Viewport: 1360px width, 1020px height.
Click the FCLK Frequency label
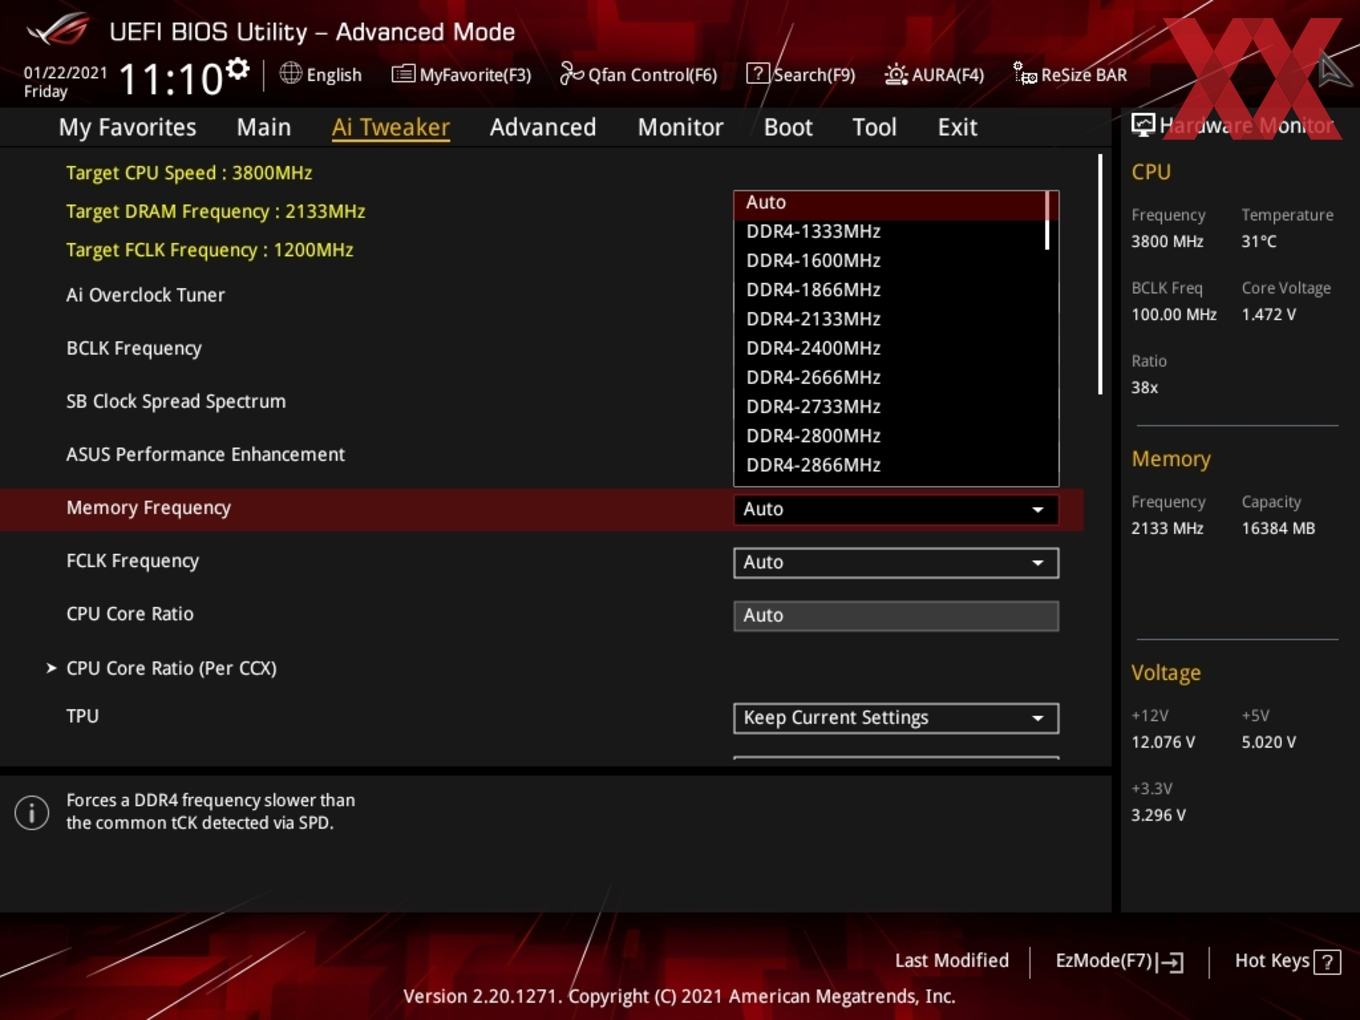coord(132,561)
